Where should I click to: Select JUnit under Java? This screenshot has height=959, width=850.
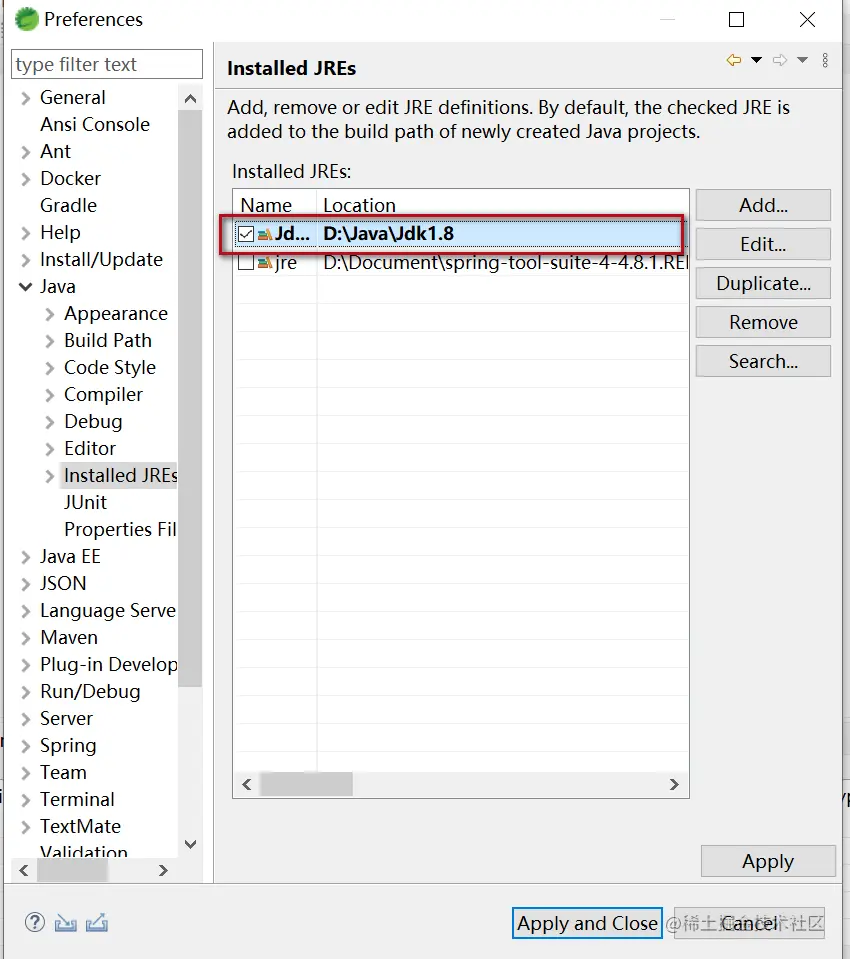[86, 502]
